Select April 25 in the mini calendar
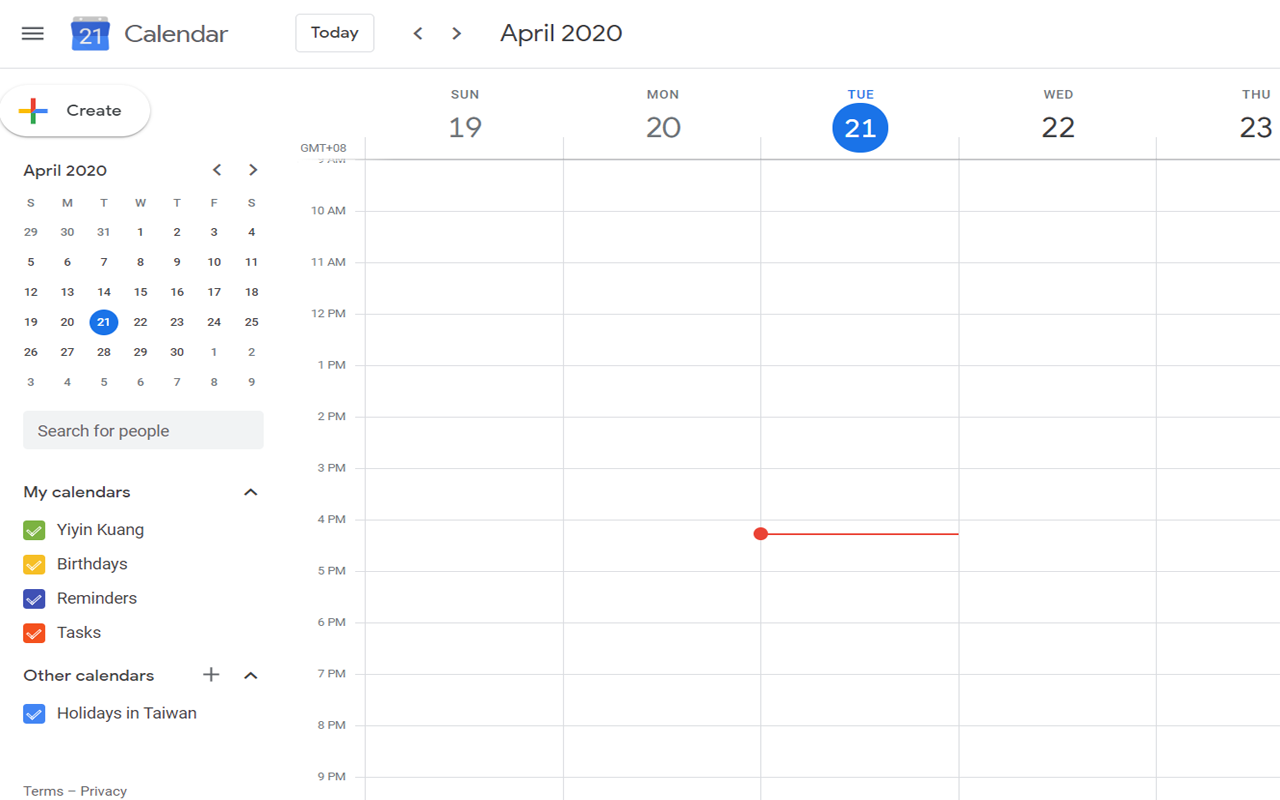Image resolution: width=1280 pixels, height=800 pixels. tap(251, 322)
